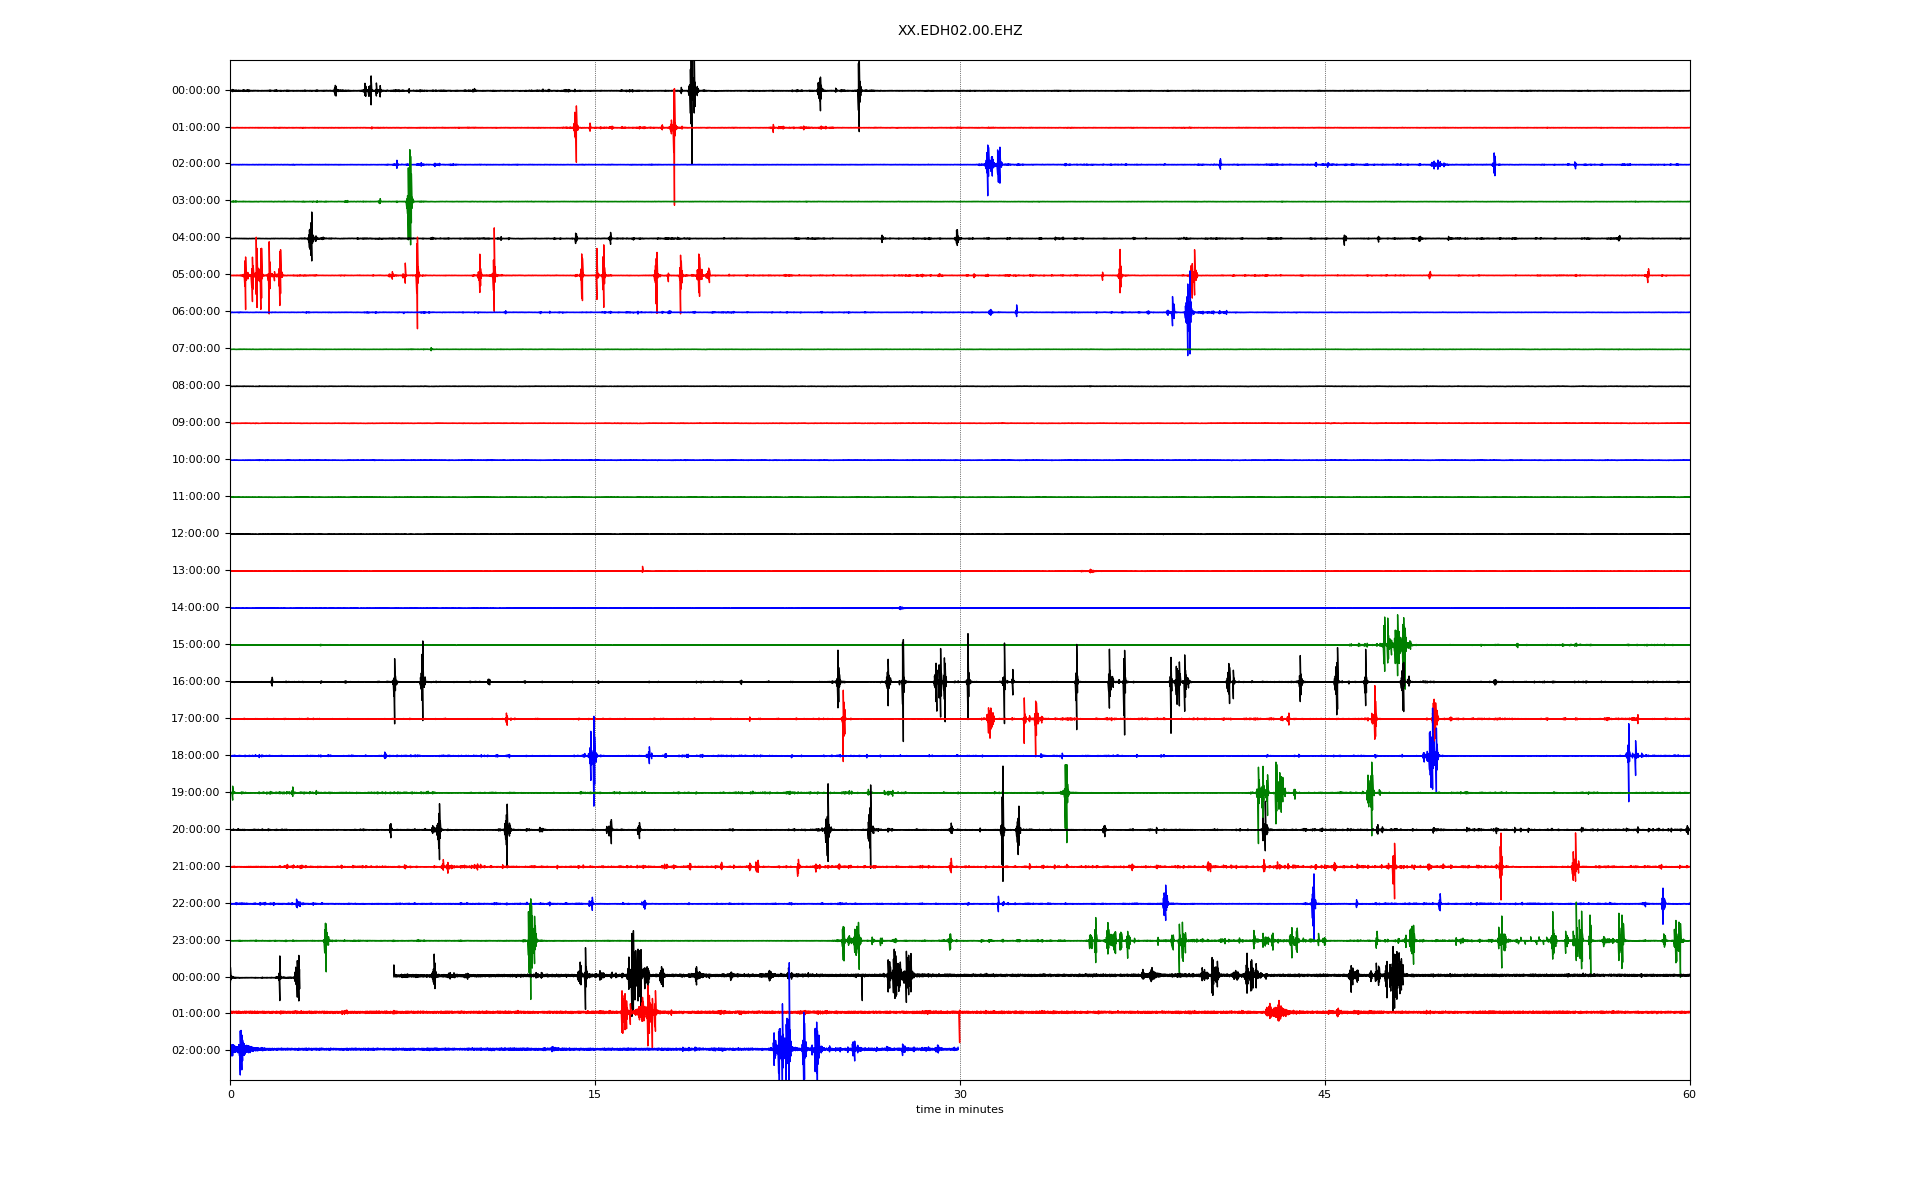
Task: Select the 23:00:00 row label
Action: click(x=196, y=941)
